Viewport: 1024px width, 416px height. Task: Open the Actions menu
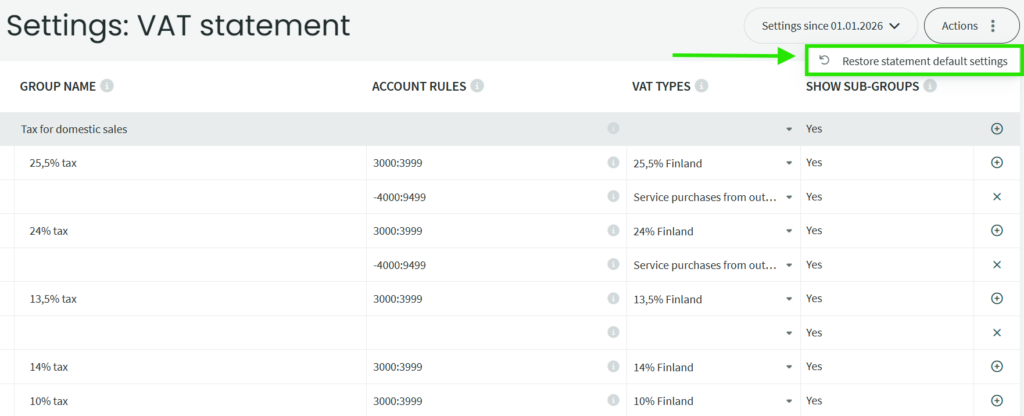pos(969,26)
